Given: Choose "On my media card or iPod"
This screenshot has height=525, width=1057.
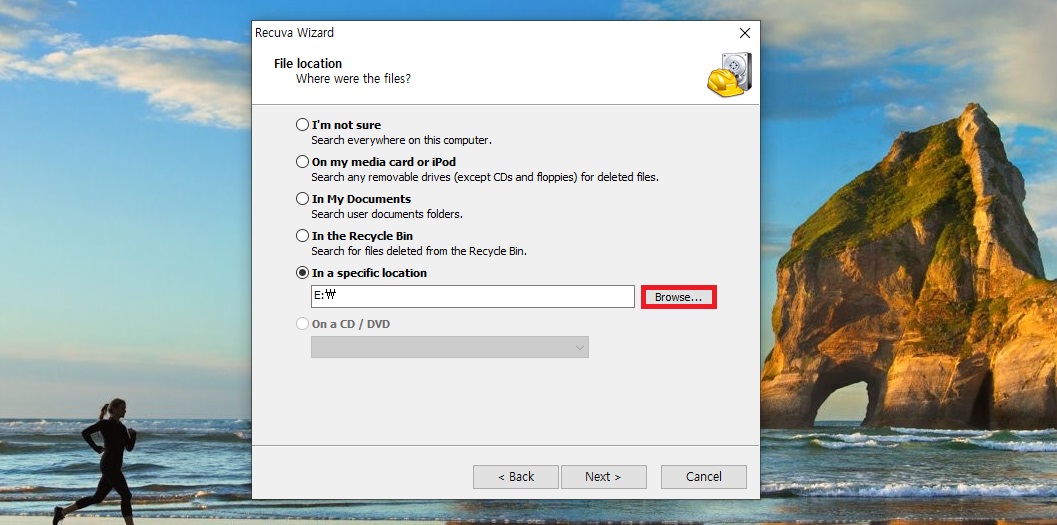Looking at the screenshot, I should [303, 162].
